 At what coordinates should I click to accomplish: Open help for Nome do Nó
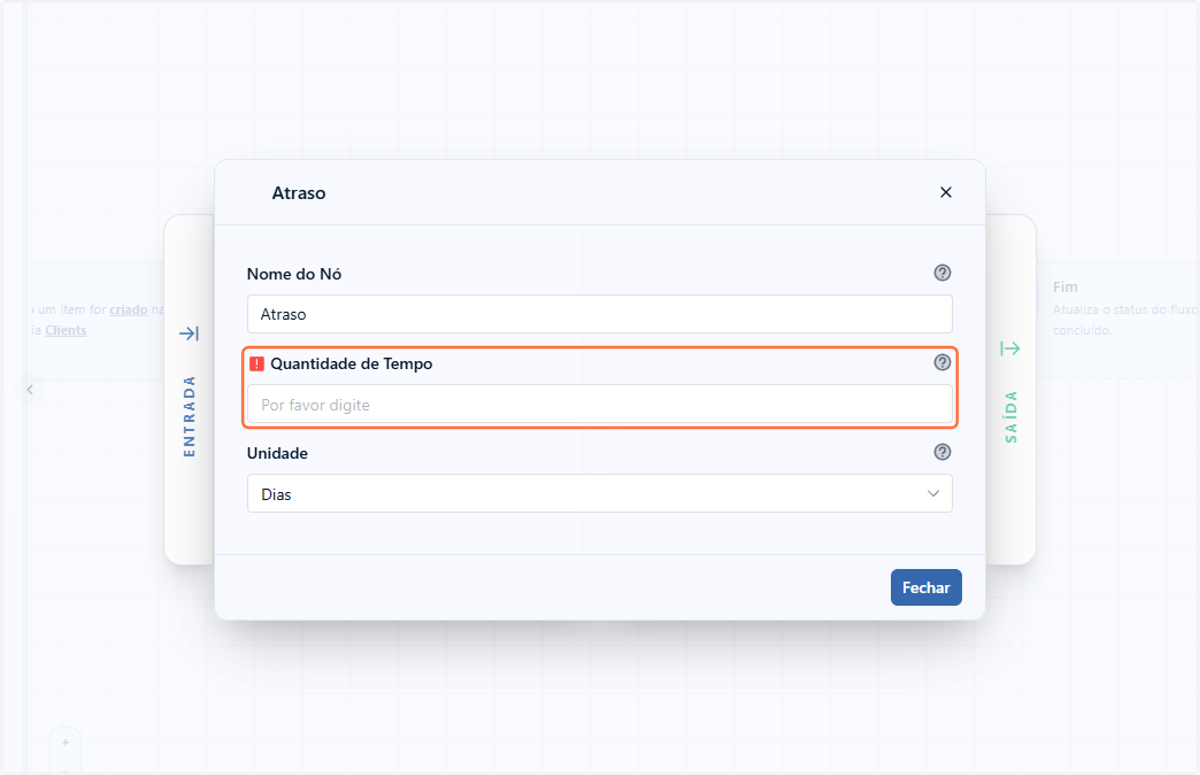coord(942,273)
